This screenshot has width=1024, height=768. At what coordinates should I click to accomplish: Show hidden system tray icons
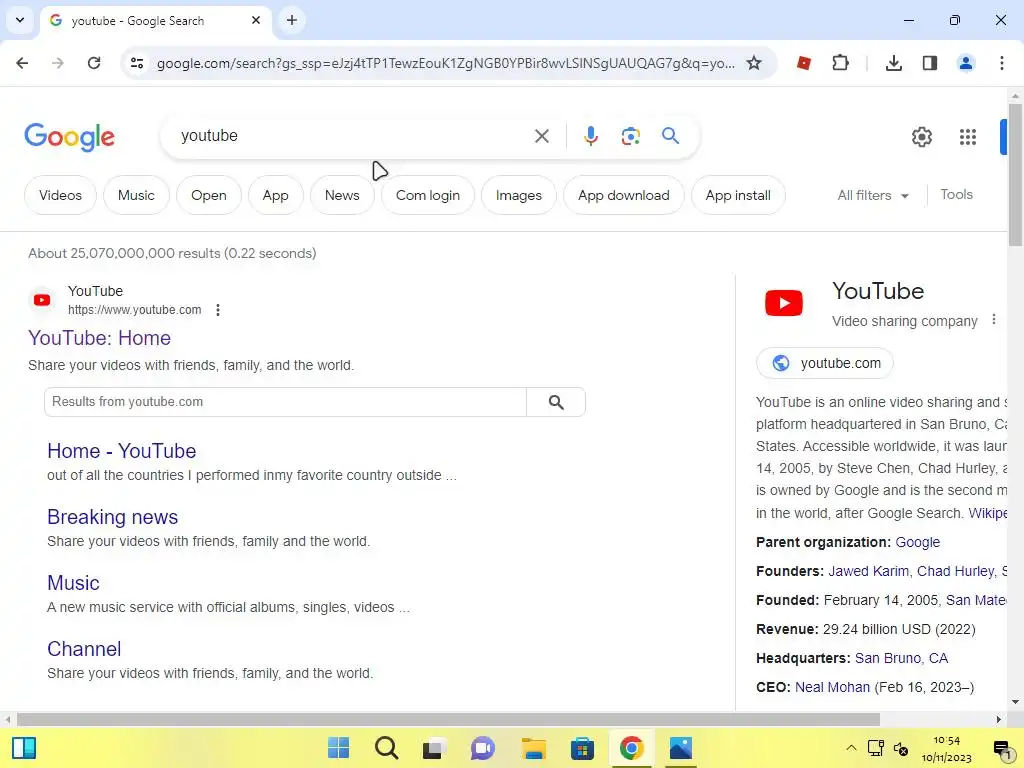click(x=851, y=748)
